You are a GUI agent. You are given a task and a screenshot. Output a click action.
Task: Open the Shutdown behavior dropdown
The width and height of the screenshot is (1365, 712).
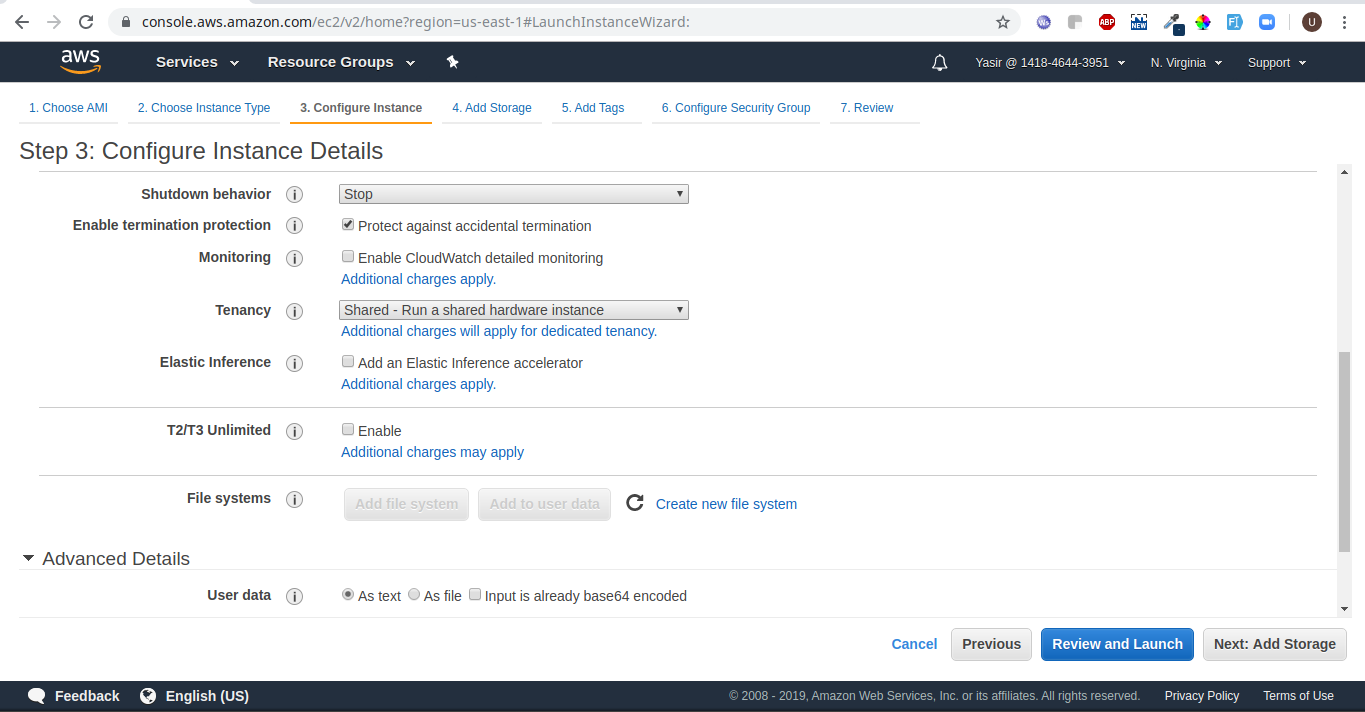pyautogui.click(x=514, y=194)
